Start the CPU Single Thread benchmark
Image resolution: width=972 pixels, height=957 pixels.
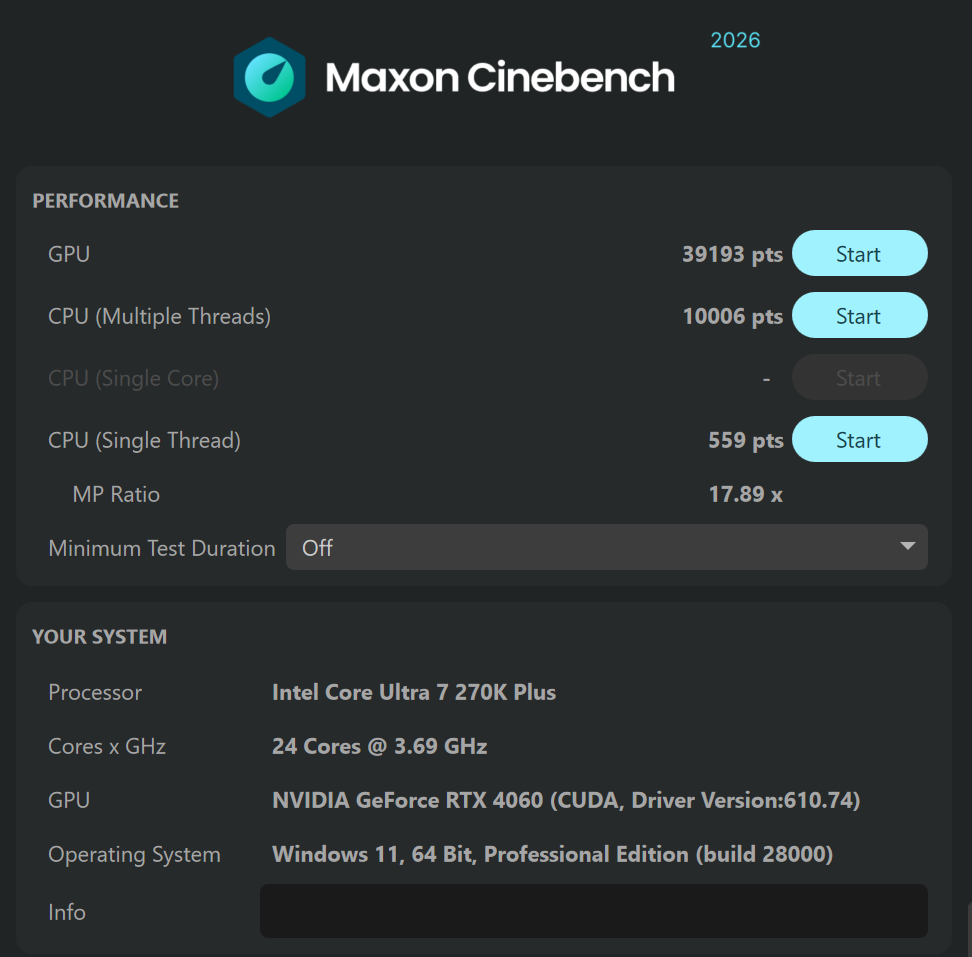[x=859, y=439]
